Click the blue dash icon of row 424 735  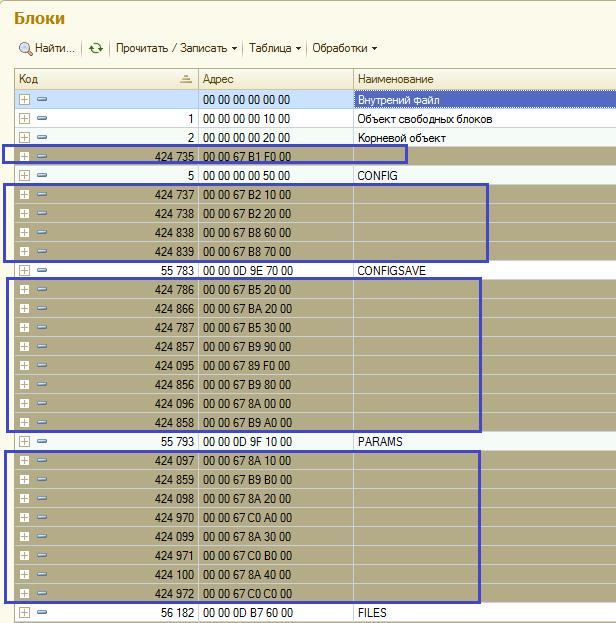42,157
